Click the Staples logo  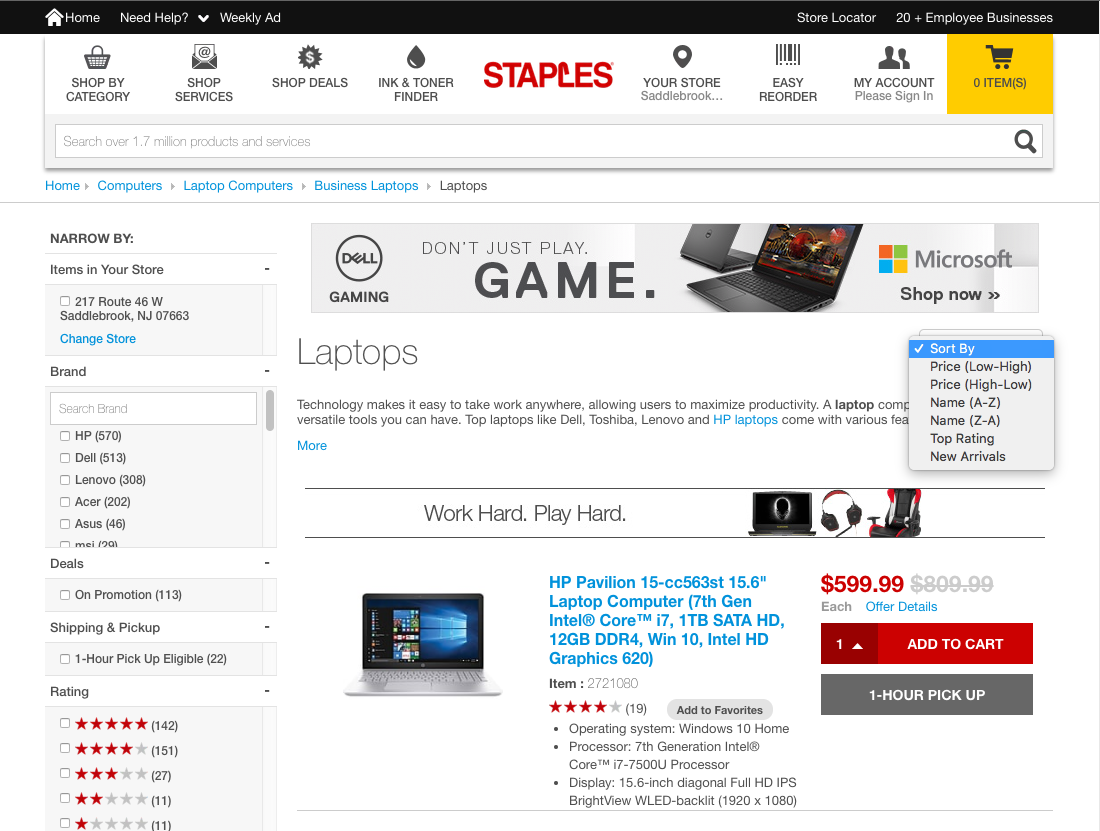coord(548,73)
